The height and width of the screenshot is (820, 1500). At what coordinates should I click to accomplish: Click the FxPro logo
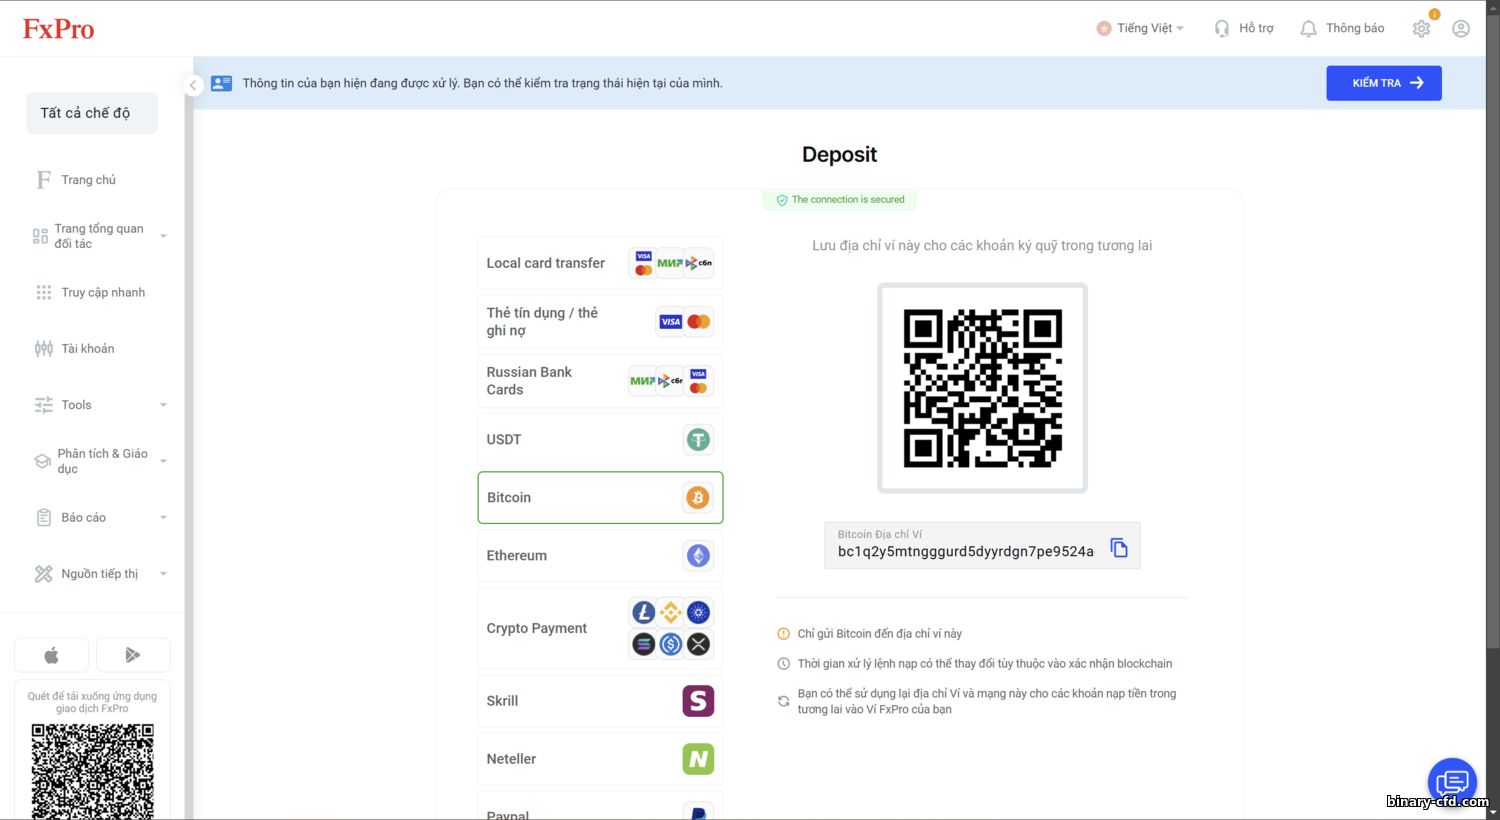58,29
